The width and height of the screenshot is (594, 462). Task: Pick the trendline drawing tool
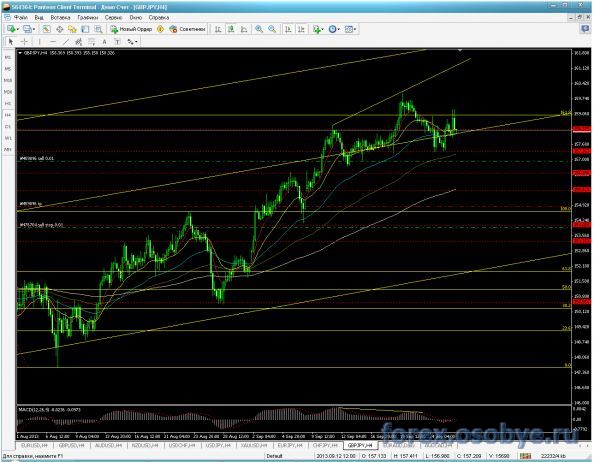pyautogui.click(x=66, y=42)
